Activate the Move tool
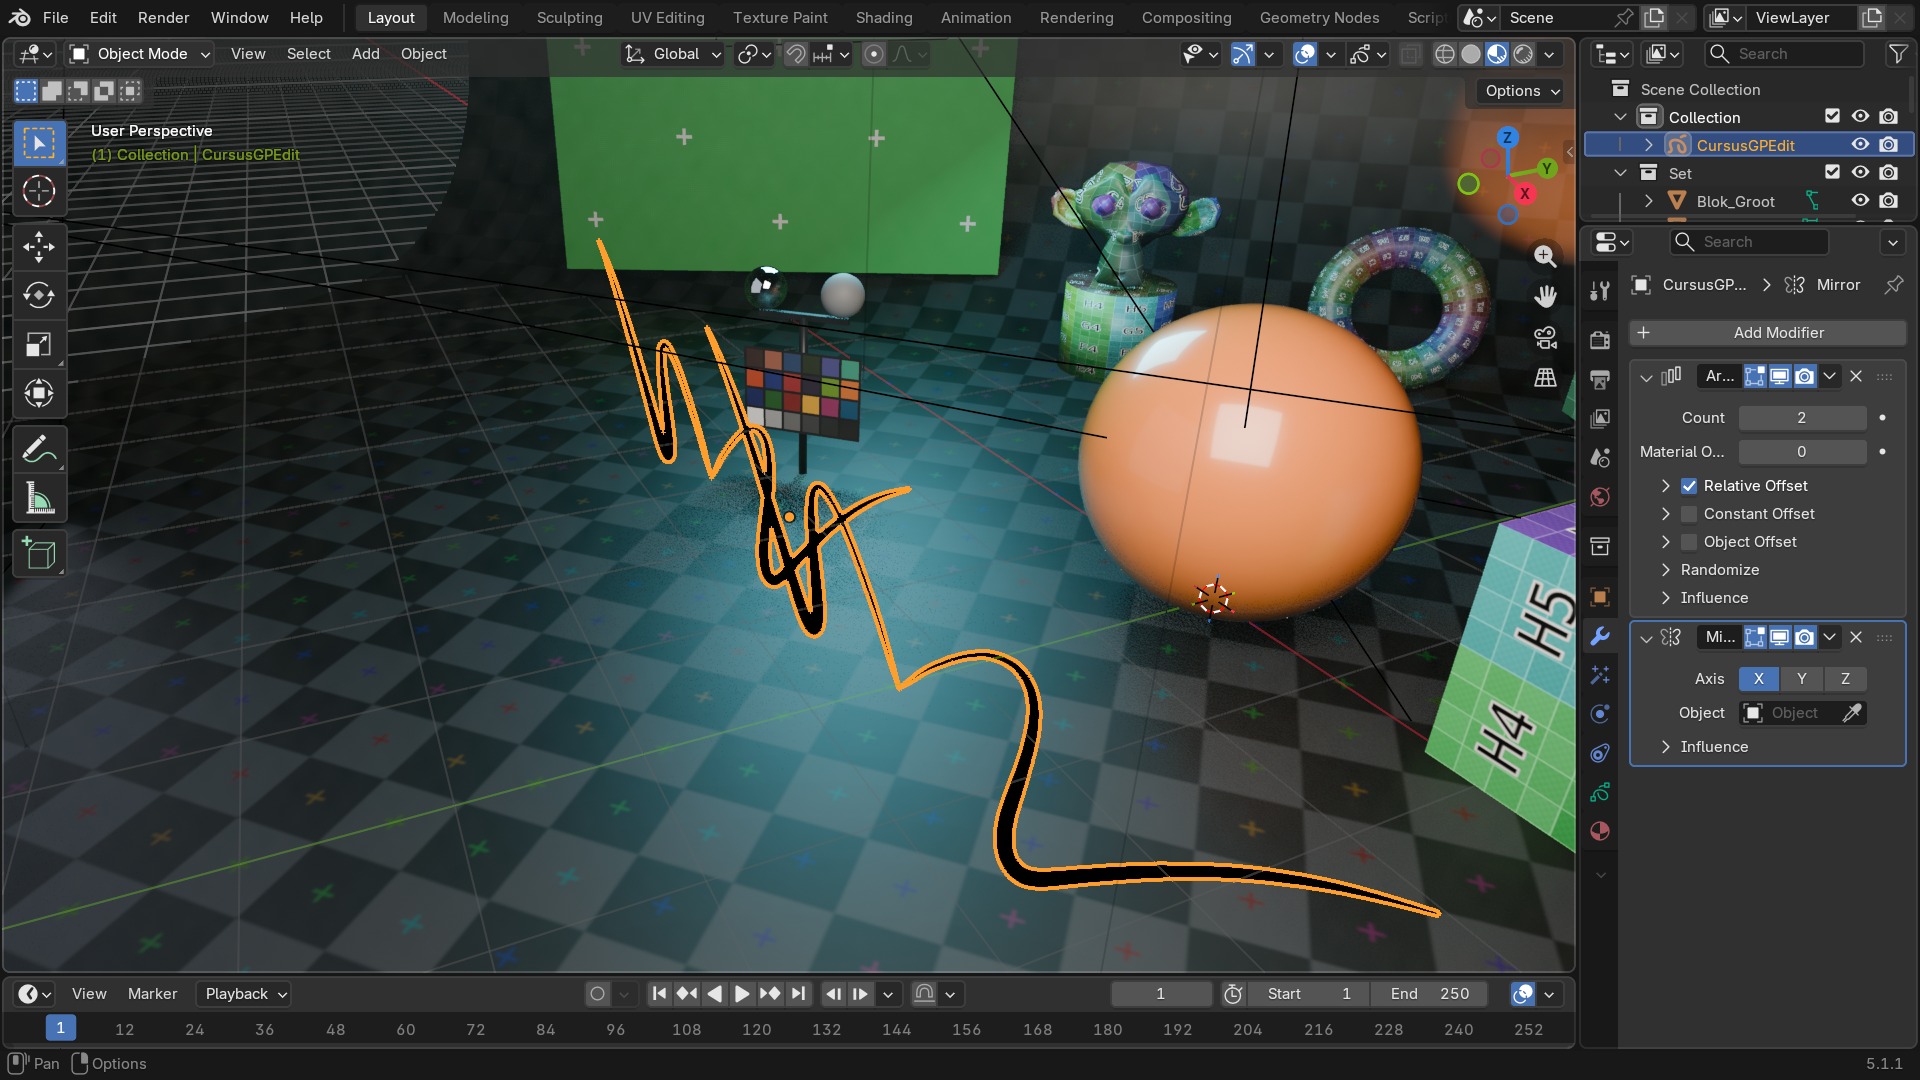The image size is (1920, 1080). [39, 246]
